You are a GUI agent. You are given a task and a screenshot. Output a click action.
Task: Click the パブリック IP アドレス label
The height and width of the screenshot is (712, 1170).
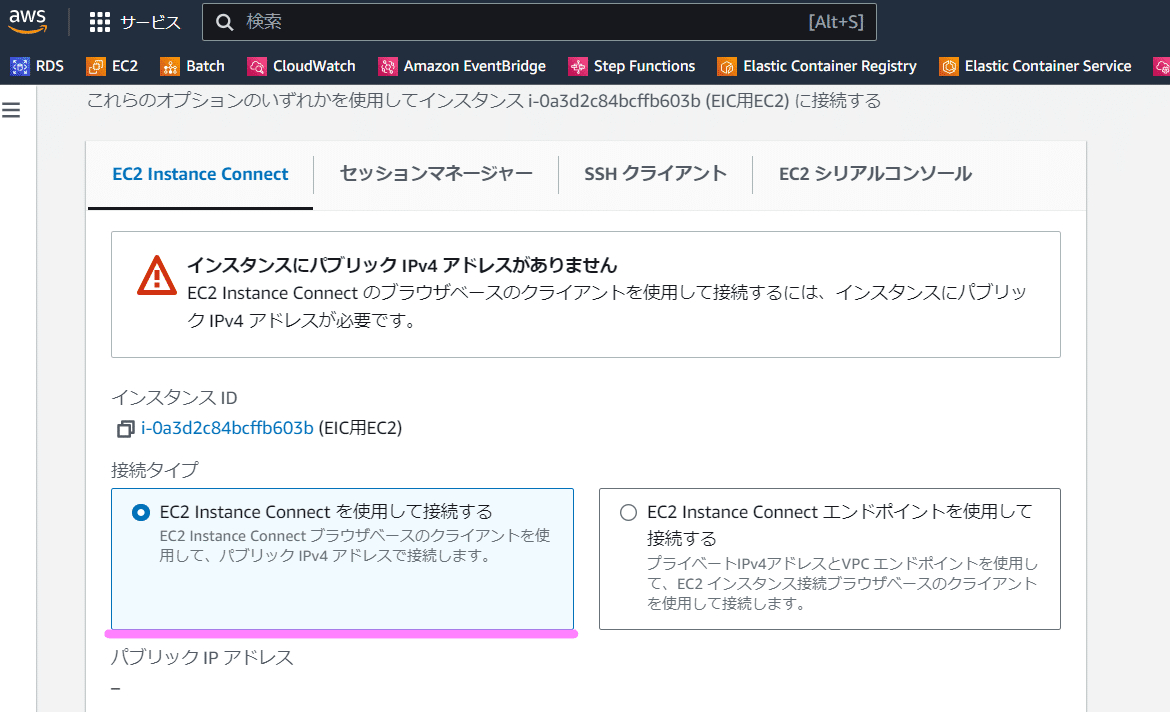[202, 657]
